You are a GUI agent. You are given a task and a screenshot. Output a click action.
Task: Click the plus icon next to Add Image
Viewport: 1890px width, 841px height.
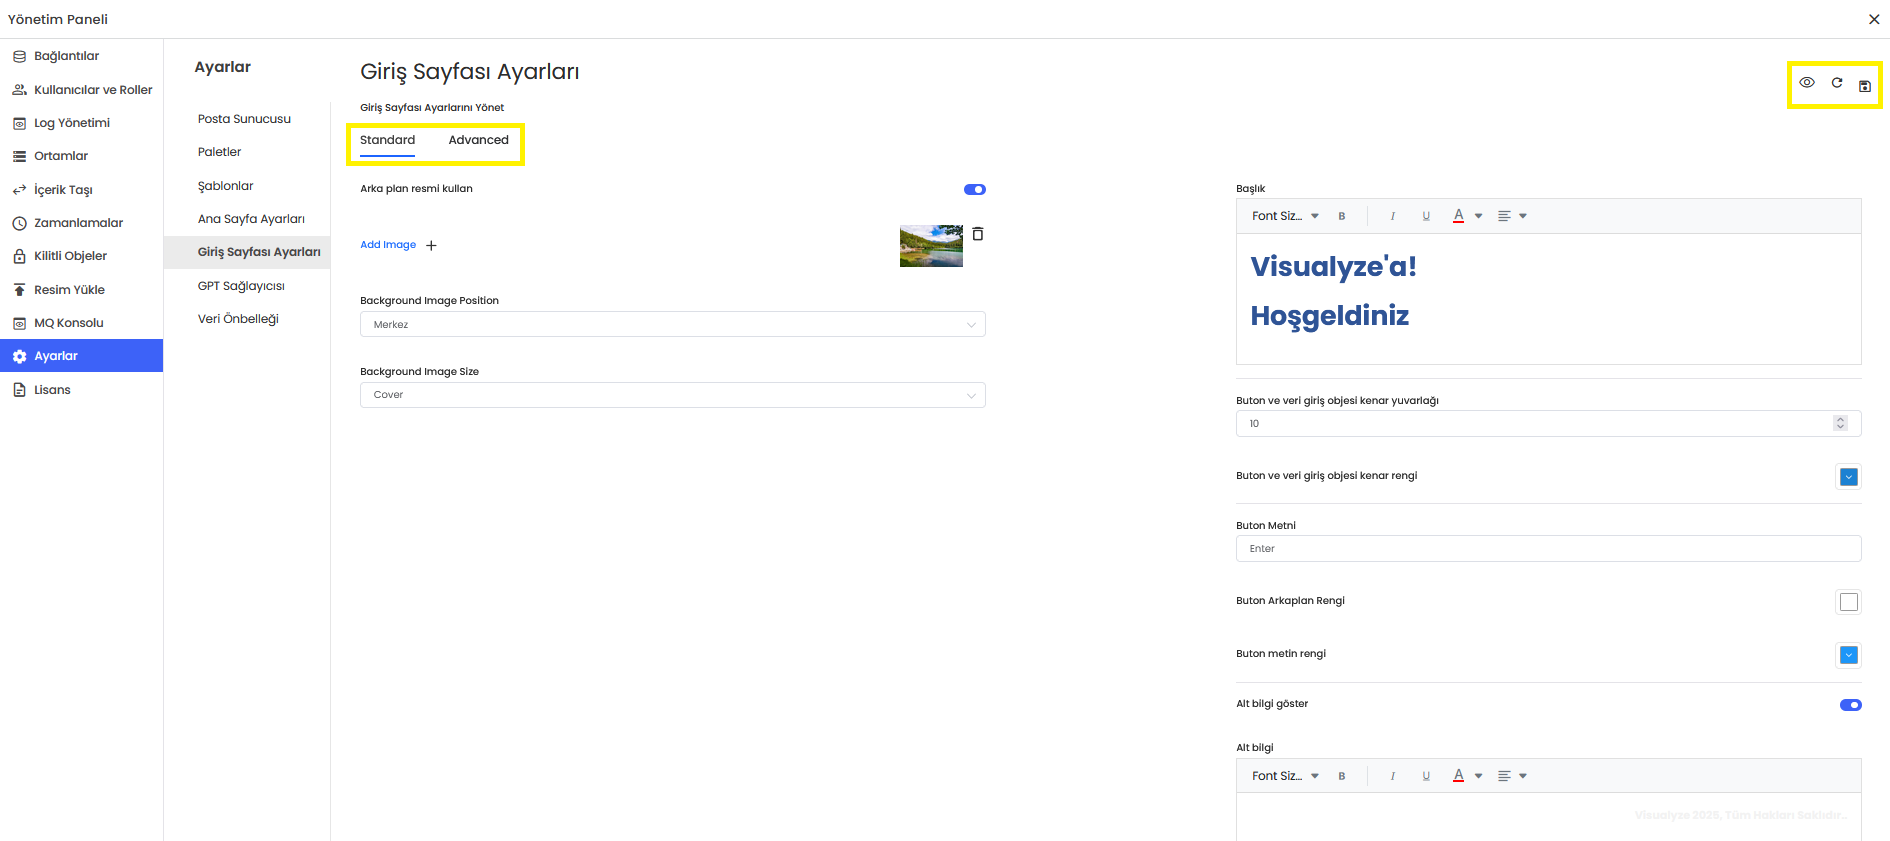(x=431, y=245)
